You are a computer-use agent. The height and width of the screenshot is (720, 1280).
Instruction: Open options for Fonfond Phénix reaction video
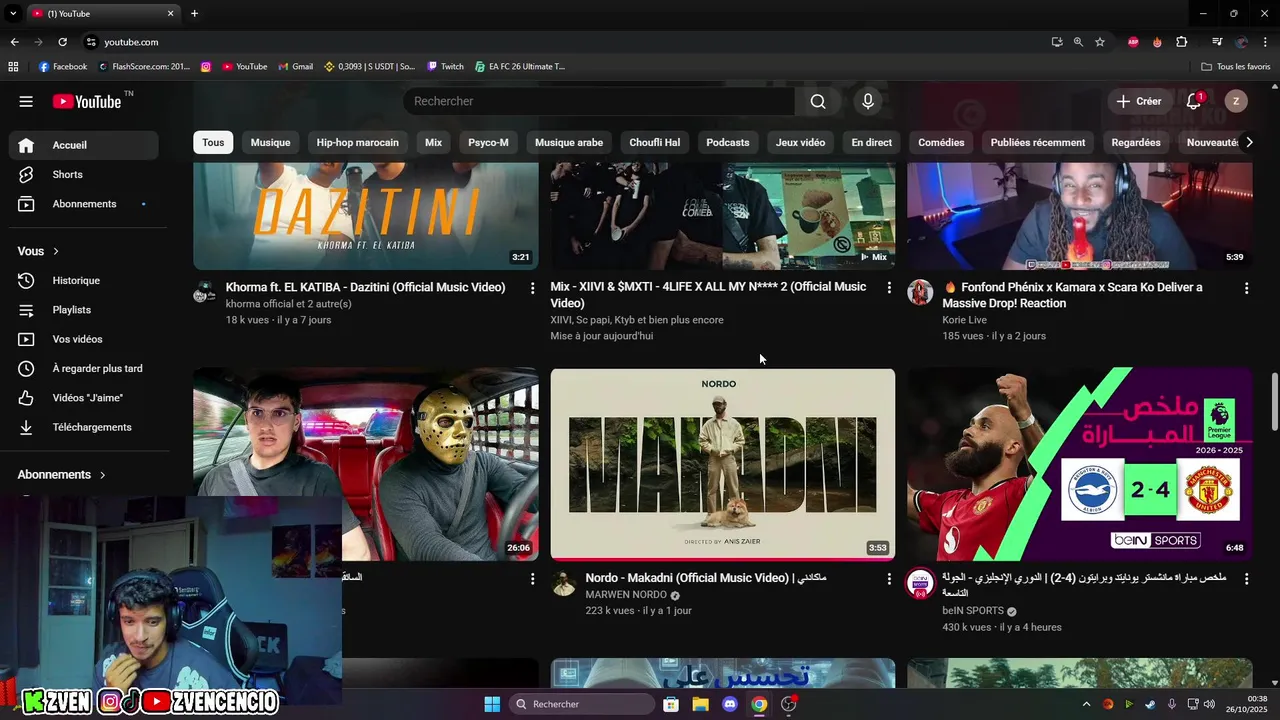(x=1246, y=288)
